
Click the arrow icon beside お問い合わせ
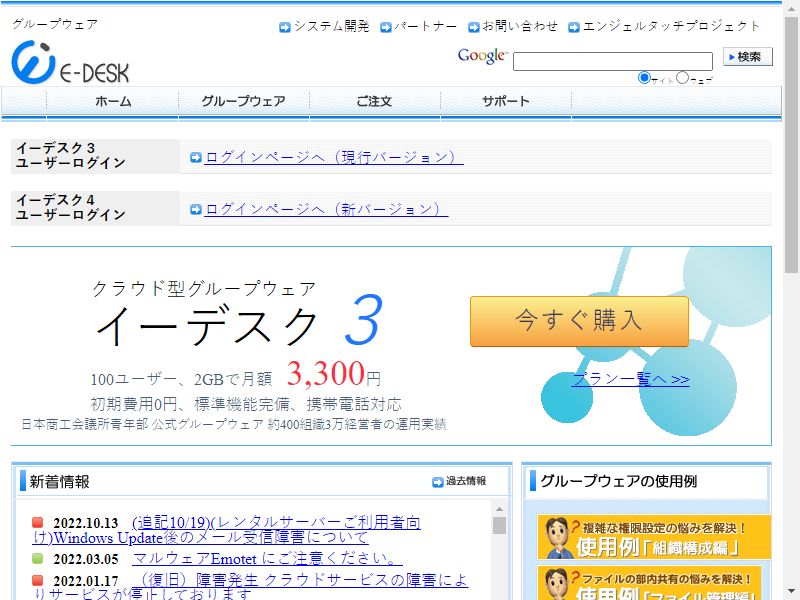pyautogui.click(x=473, y=27)
